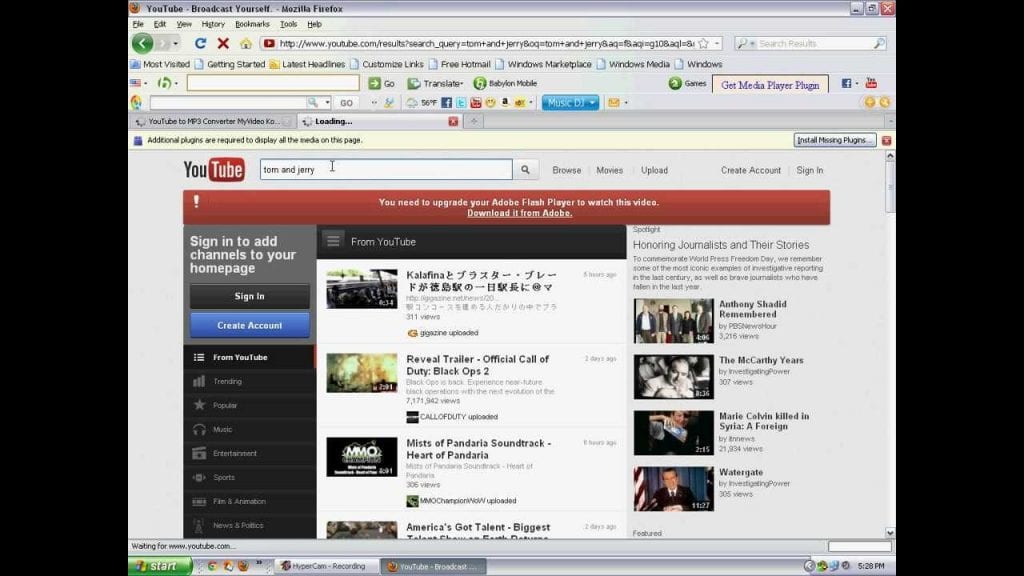Click the Windows Start button
Viewport: 1024px width, 576px height.
coord(158,566)
